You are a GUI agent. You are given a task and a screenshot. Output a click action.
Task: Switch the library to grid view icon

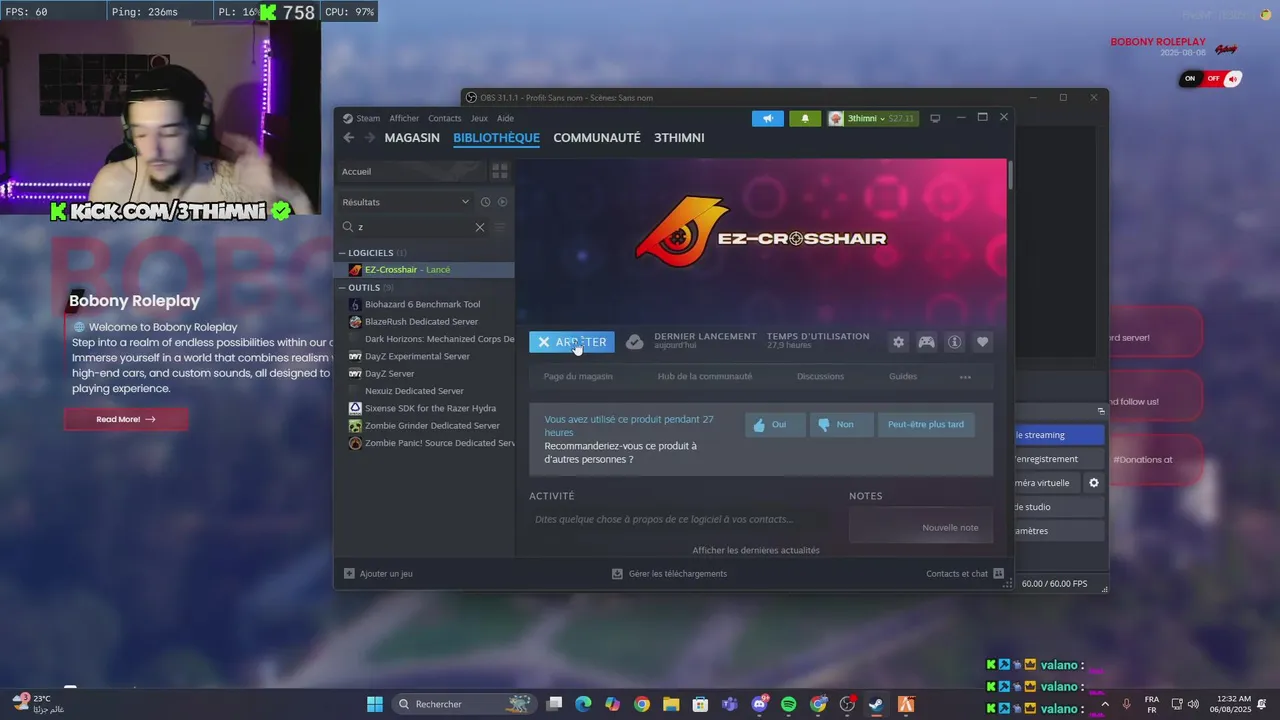[x=500, y=171]
